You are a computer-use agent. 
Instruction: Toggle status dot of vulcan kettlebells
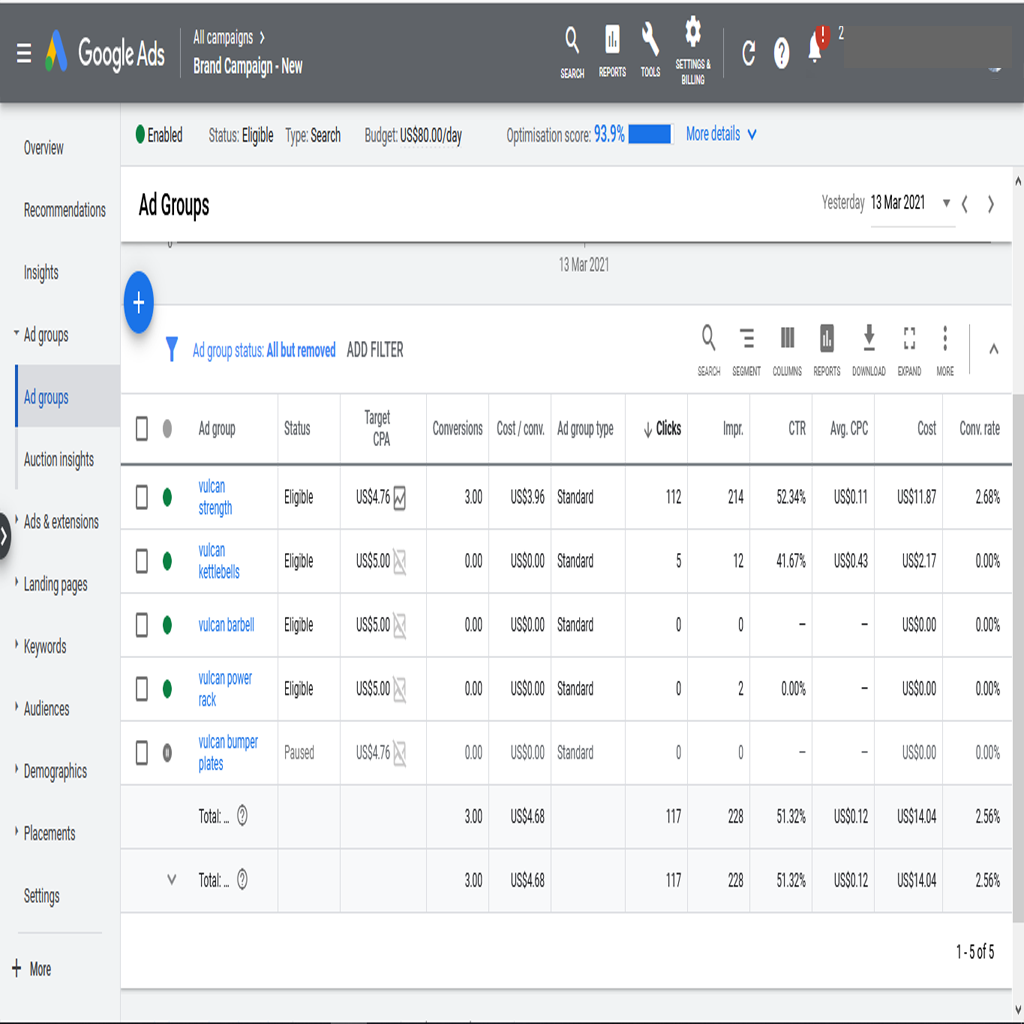click(167, 561)
